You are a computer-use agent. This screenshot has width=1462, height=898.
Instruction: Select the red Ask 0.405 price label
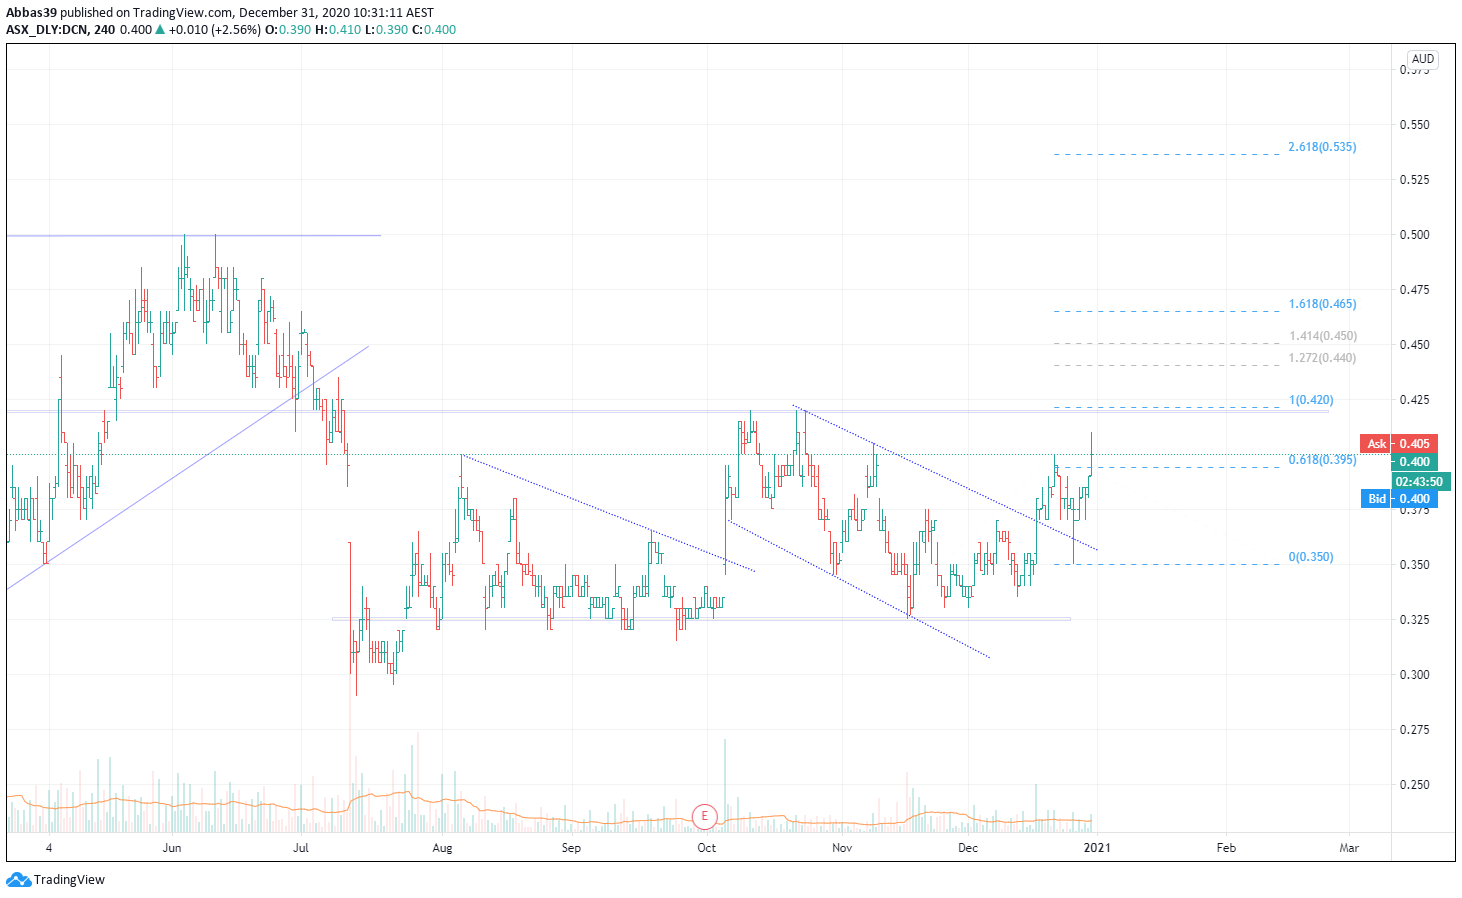1399,444
